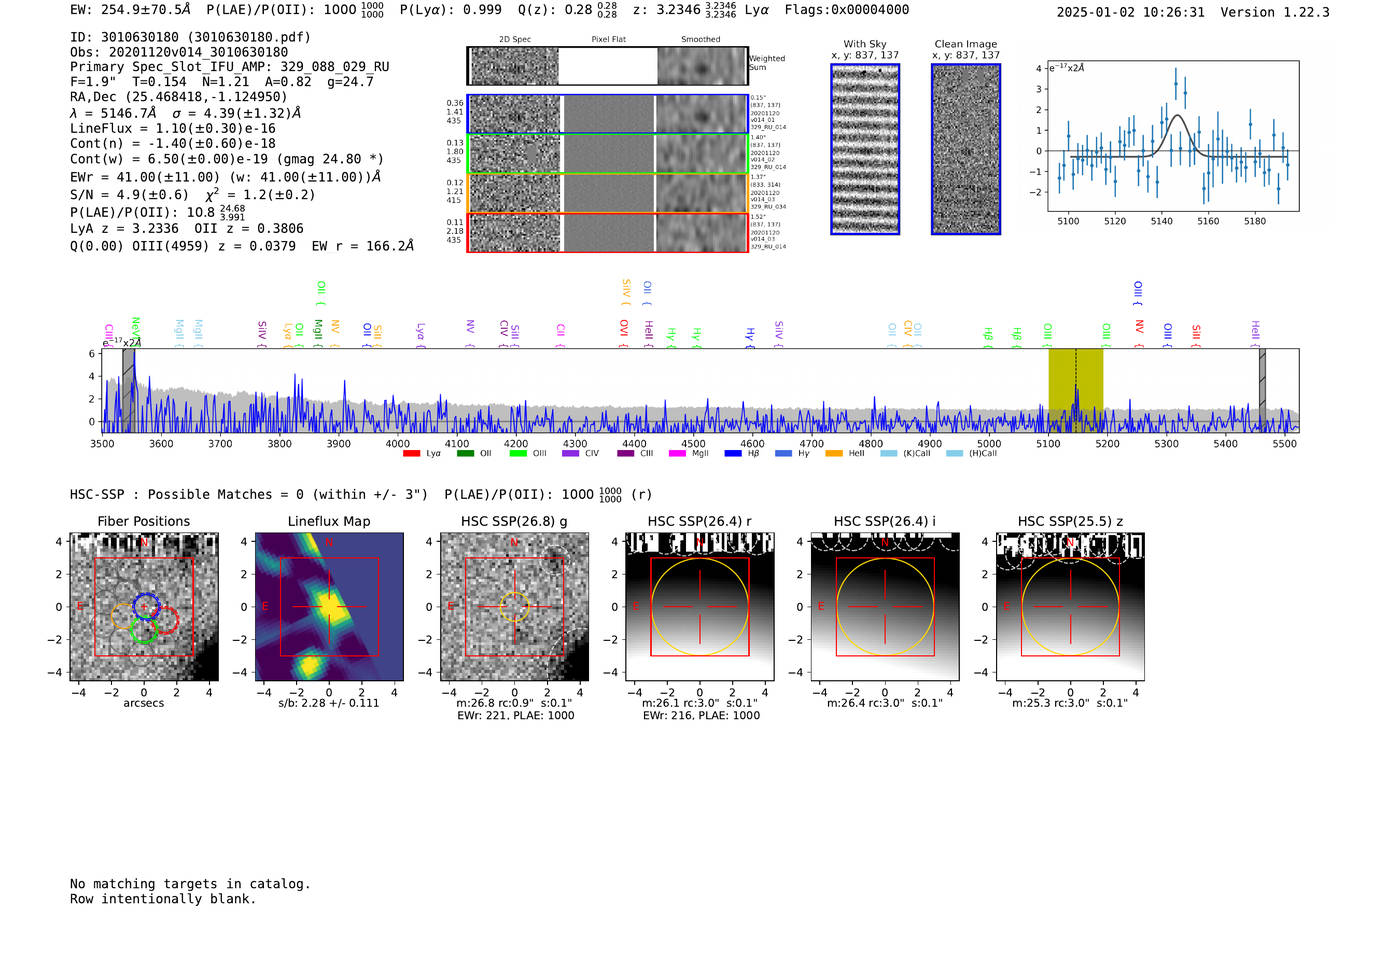Open the HSC SSP(25.5) z image
Viewport: 1400px width, 953px height.
1070,607
